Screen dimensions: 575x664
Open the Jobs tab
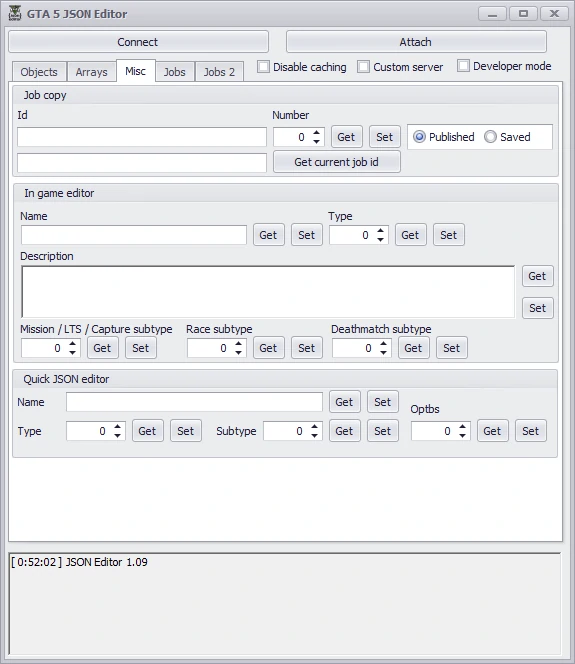coord(175,72)
